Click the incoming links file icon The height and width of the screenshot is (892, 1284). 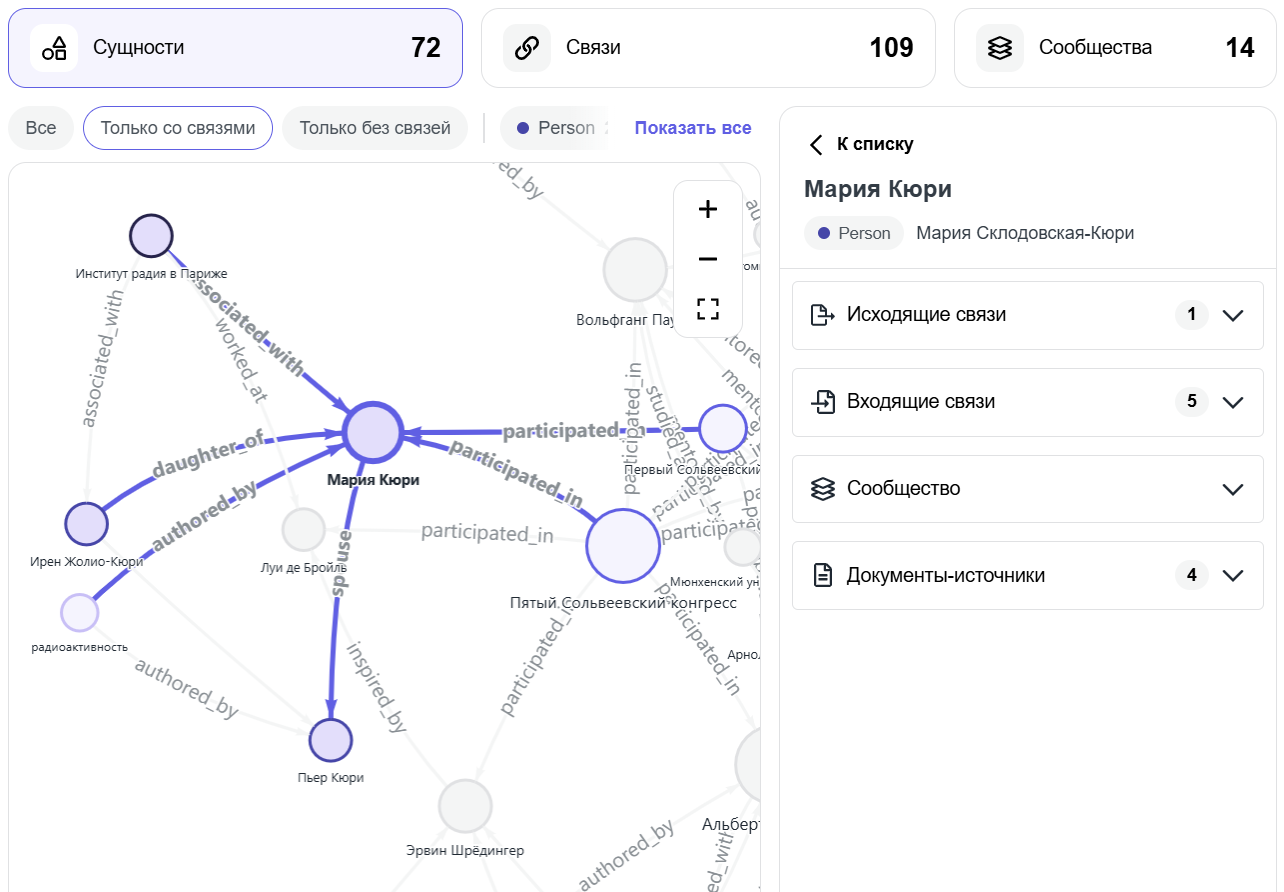pos(822,402)
